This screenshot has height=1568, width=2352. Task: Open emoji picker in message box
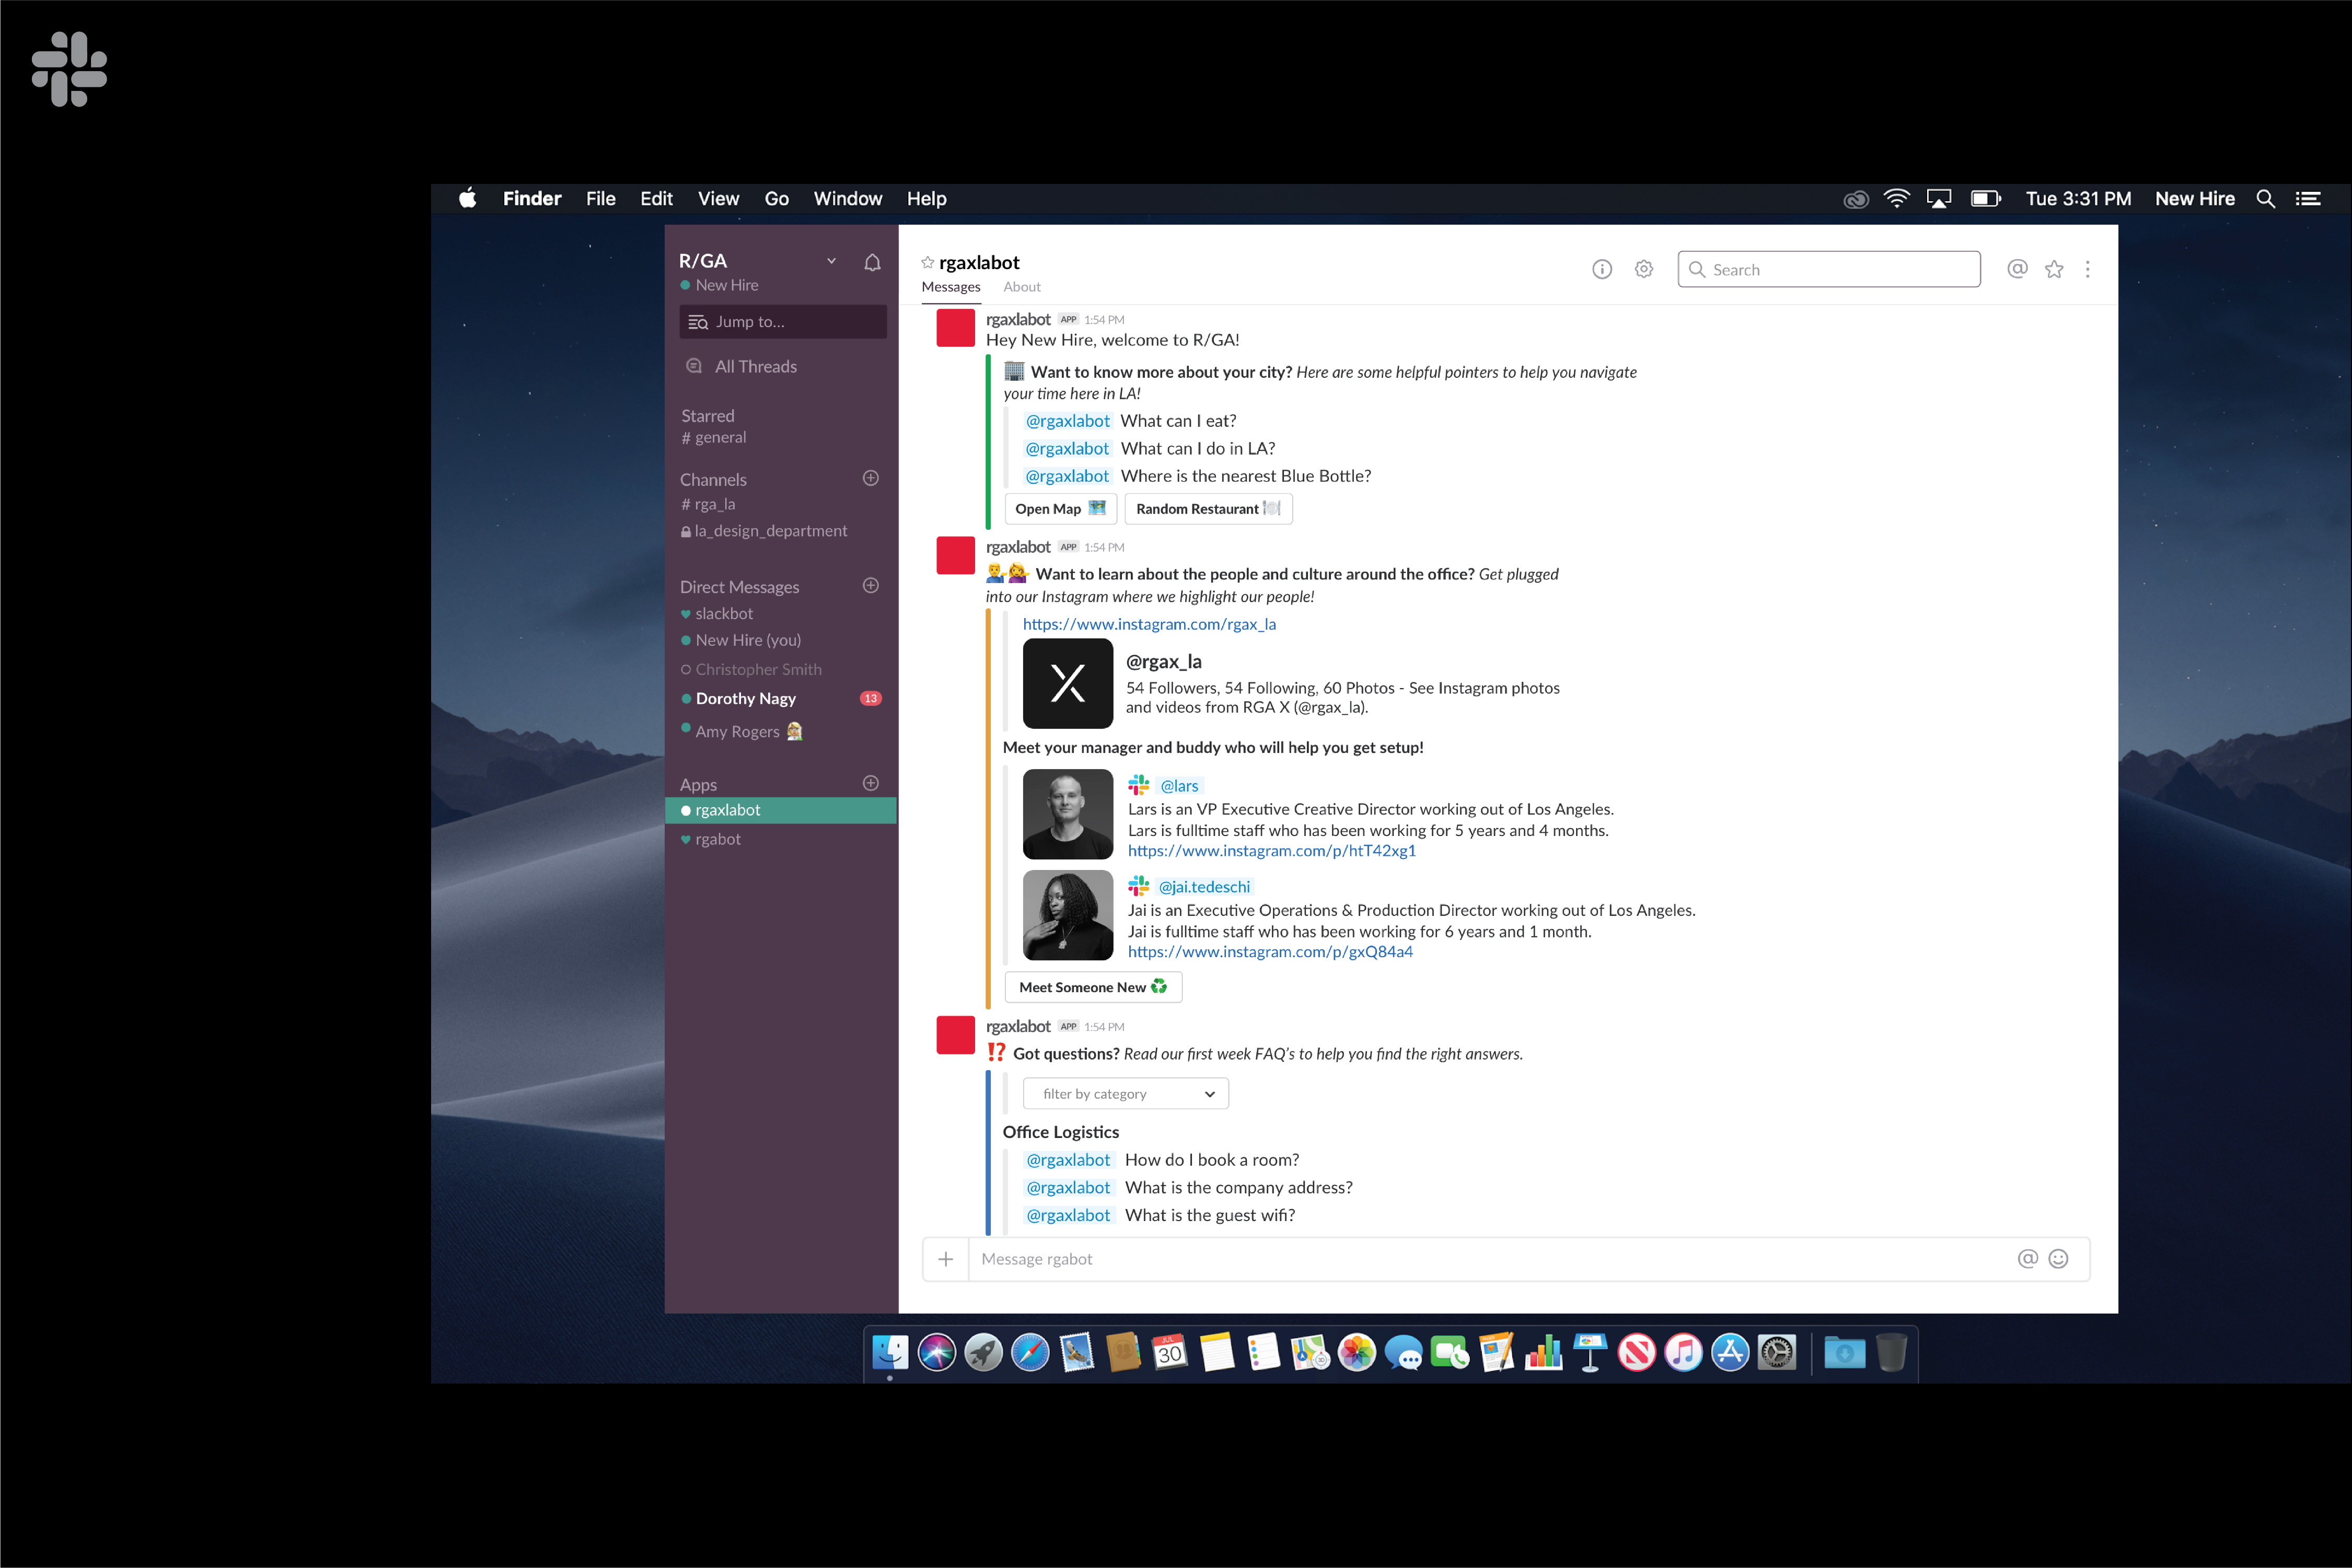coord(2058,1259)
